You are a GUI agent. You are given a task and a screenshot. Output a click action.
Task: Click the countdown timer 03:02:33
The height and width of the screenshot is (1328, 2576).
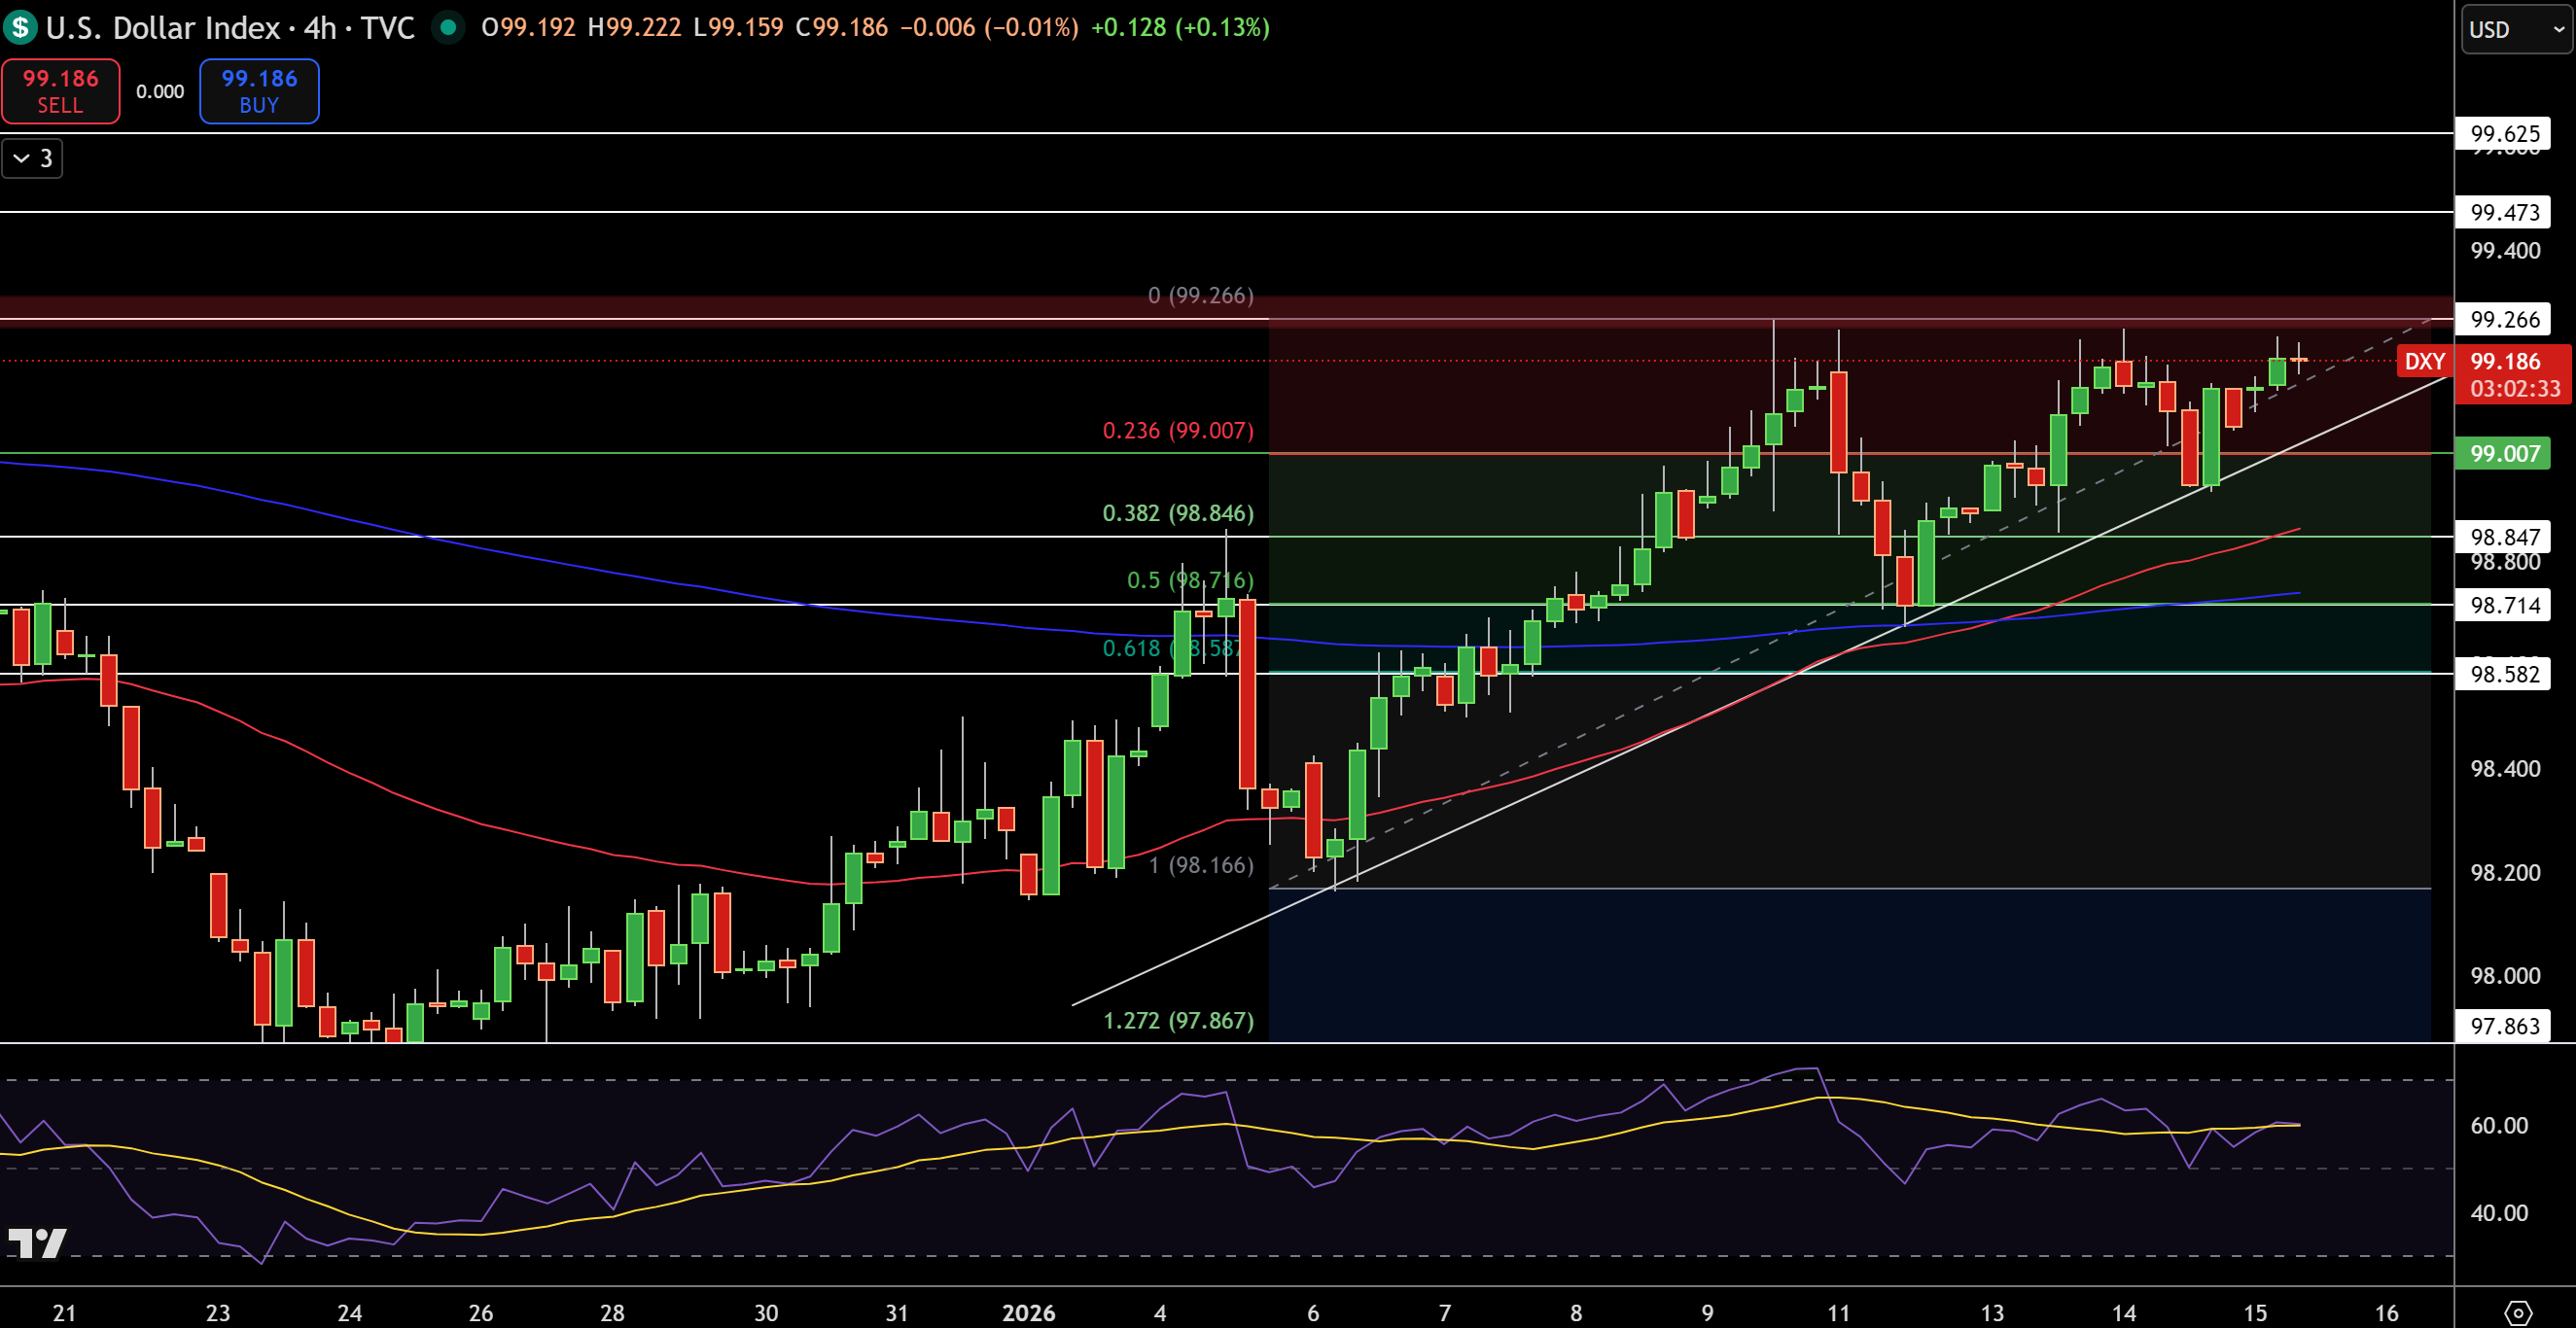(2515, 388)
